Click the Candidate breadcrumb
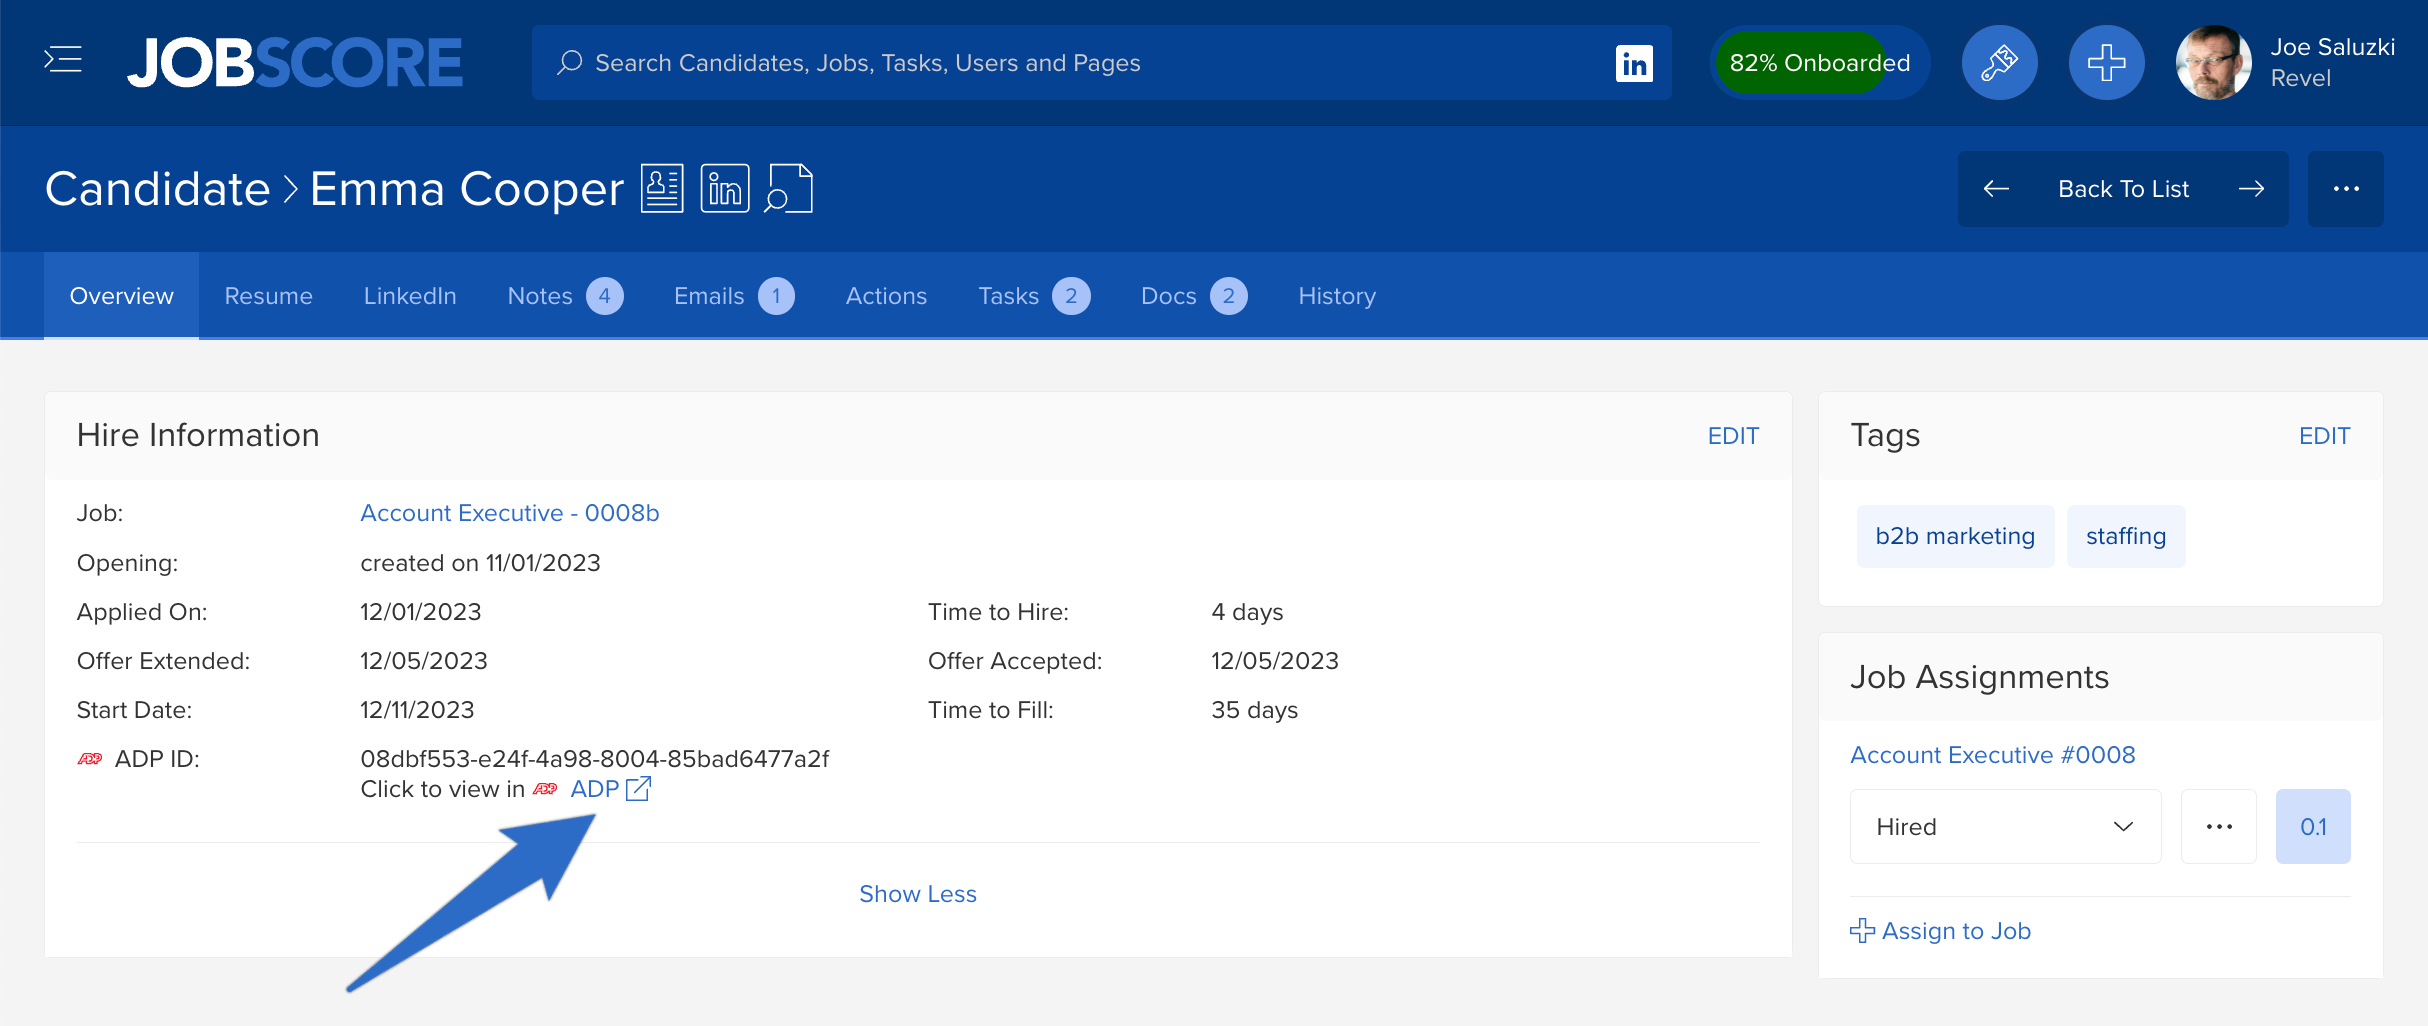Viewport: 2428px width, 1026px height. pyautogui.click(x=157, y=188)
